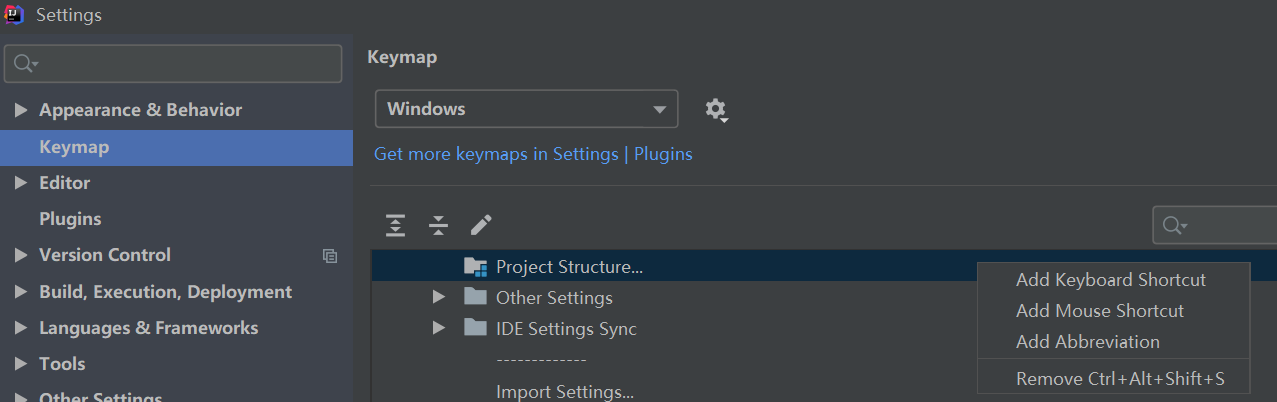Open the Windows keymap scheme dropdown

(x=526, y=109)
